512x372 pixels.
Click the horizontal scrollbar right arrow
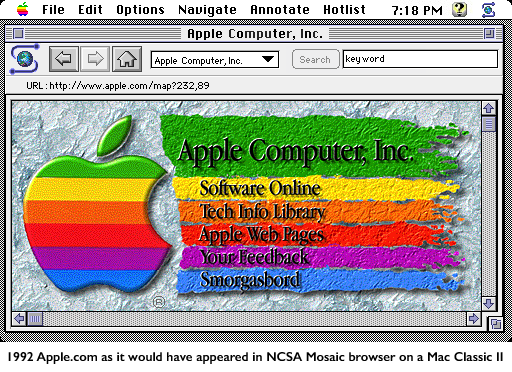pyautogui.click(x=473, y=319)
